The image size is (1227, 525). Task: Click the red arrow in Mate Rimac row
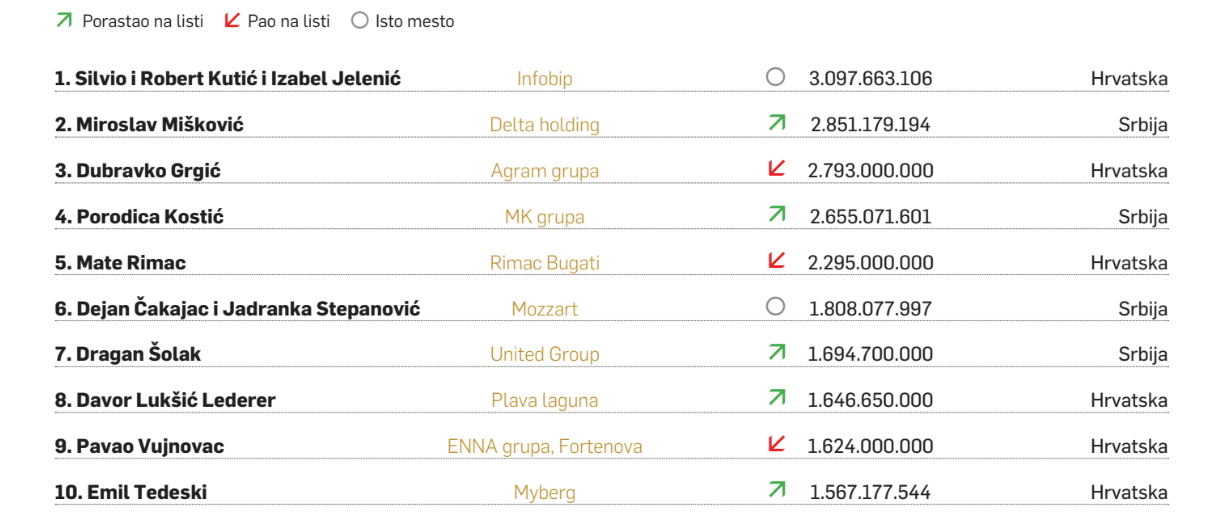tap(776, 261)
